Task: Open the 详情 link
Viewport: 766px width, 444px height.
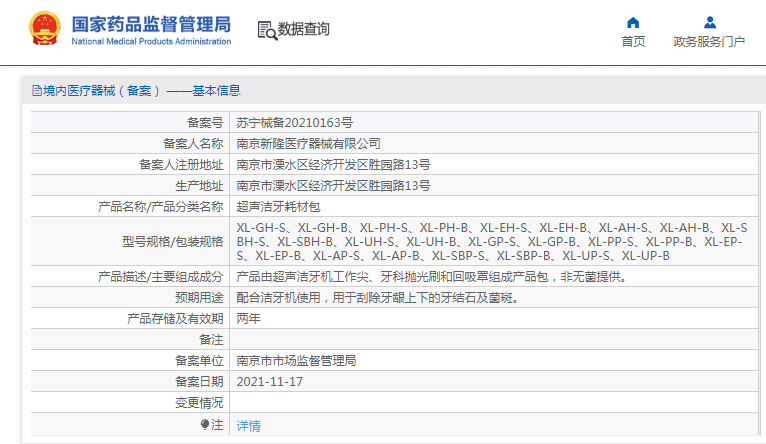Action: (x=248, y=425)
